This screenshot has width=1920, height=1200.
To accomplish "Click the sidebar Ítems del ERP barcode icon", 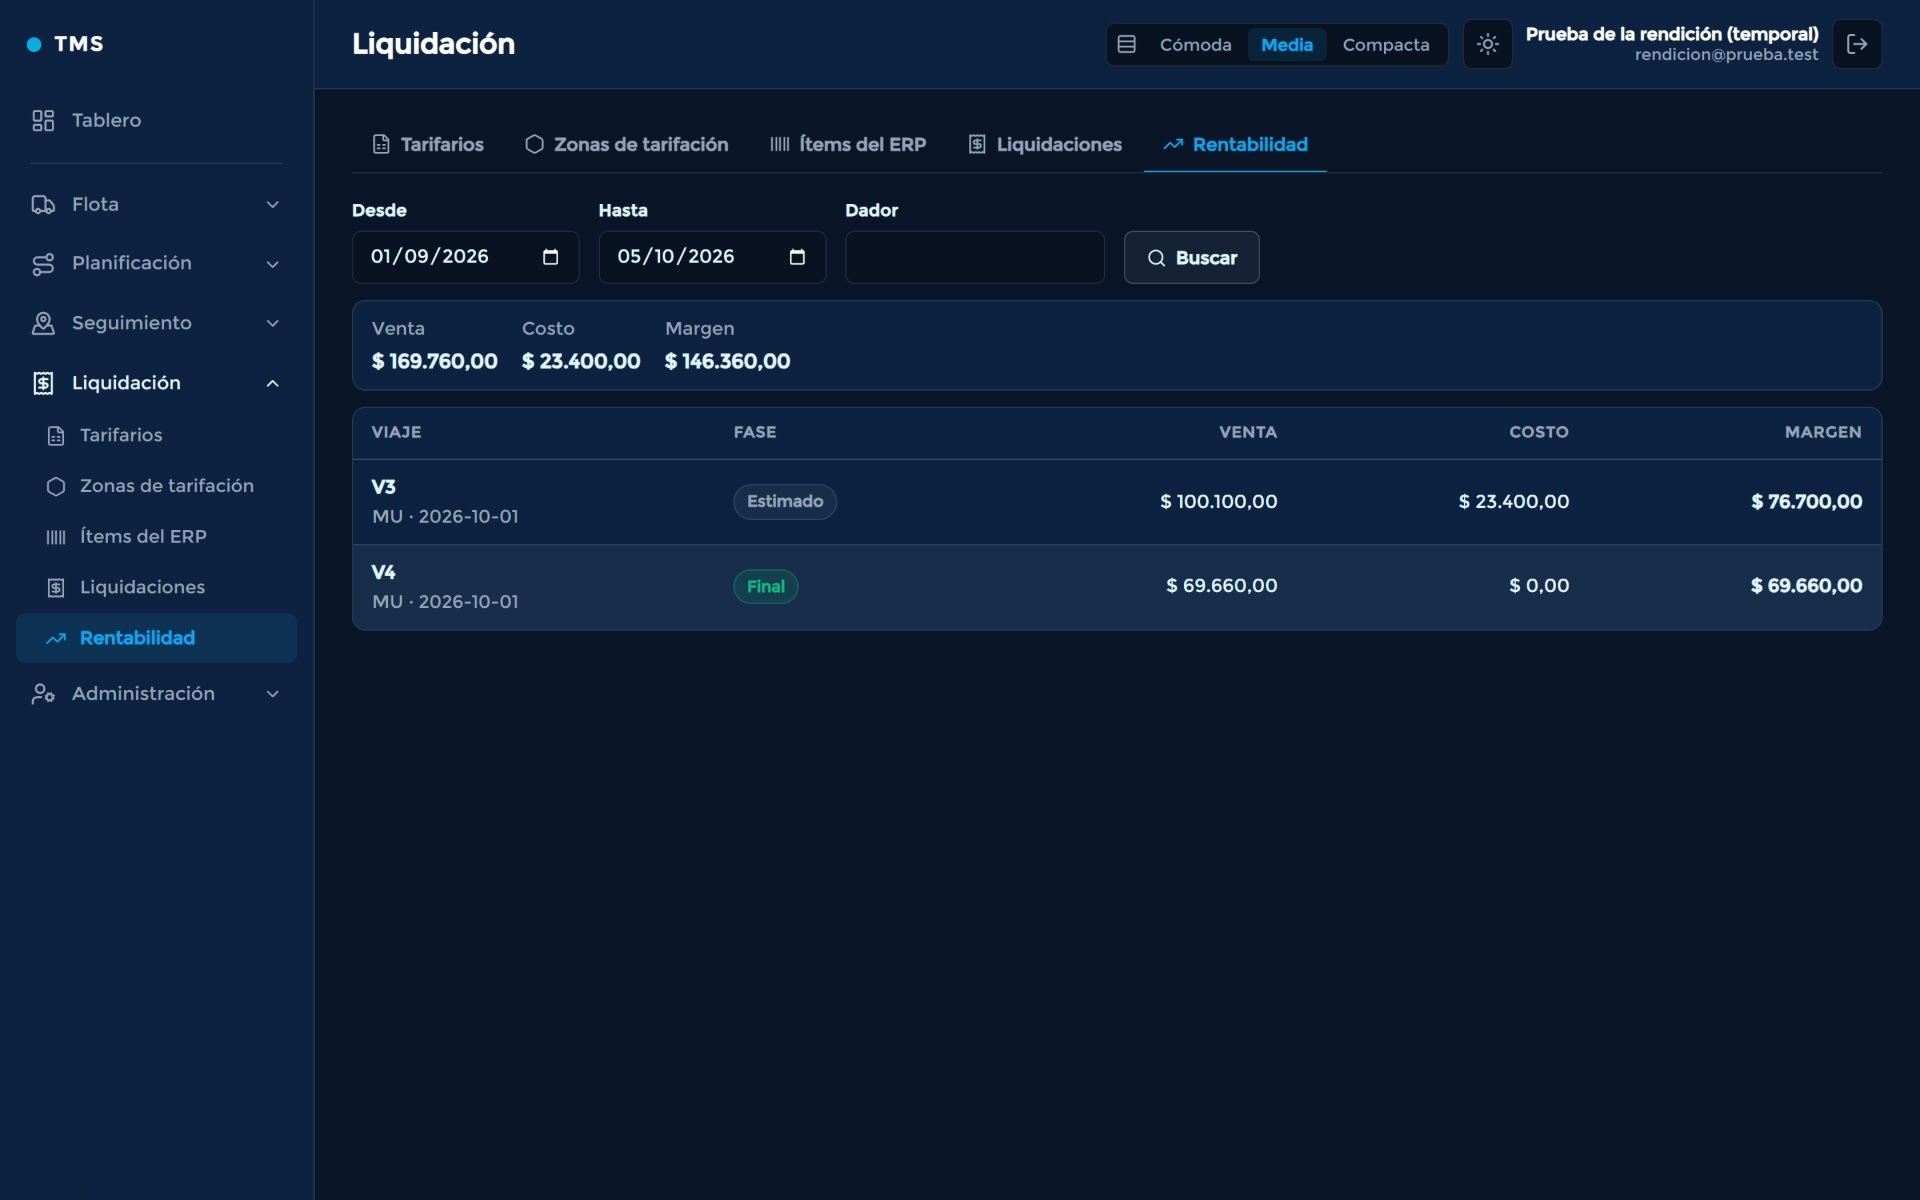I will coord(56,537).
